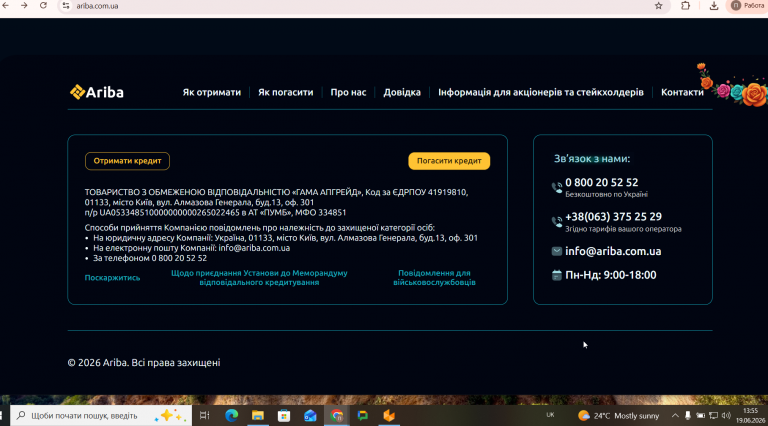Open Task View from the taskbar

pyautogui.click(x=204, y=416)
